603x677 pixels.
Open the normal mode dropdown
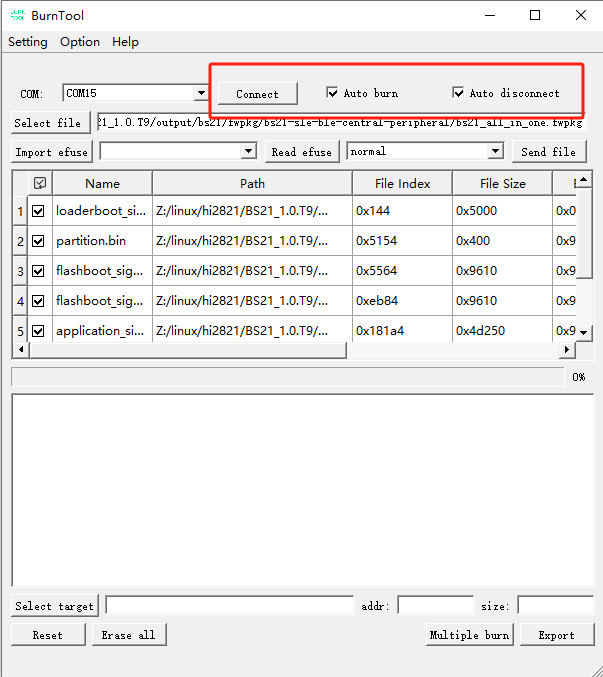click(495, 151)
